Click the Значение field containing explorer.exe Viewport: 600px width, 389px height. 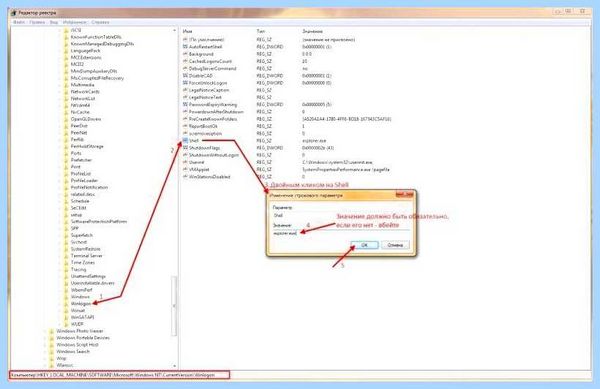(341, 233)
